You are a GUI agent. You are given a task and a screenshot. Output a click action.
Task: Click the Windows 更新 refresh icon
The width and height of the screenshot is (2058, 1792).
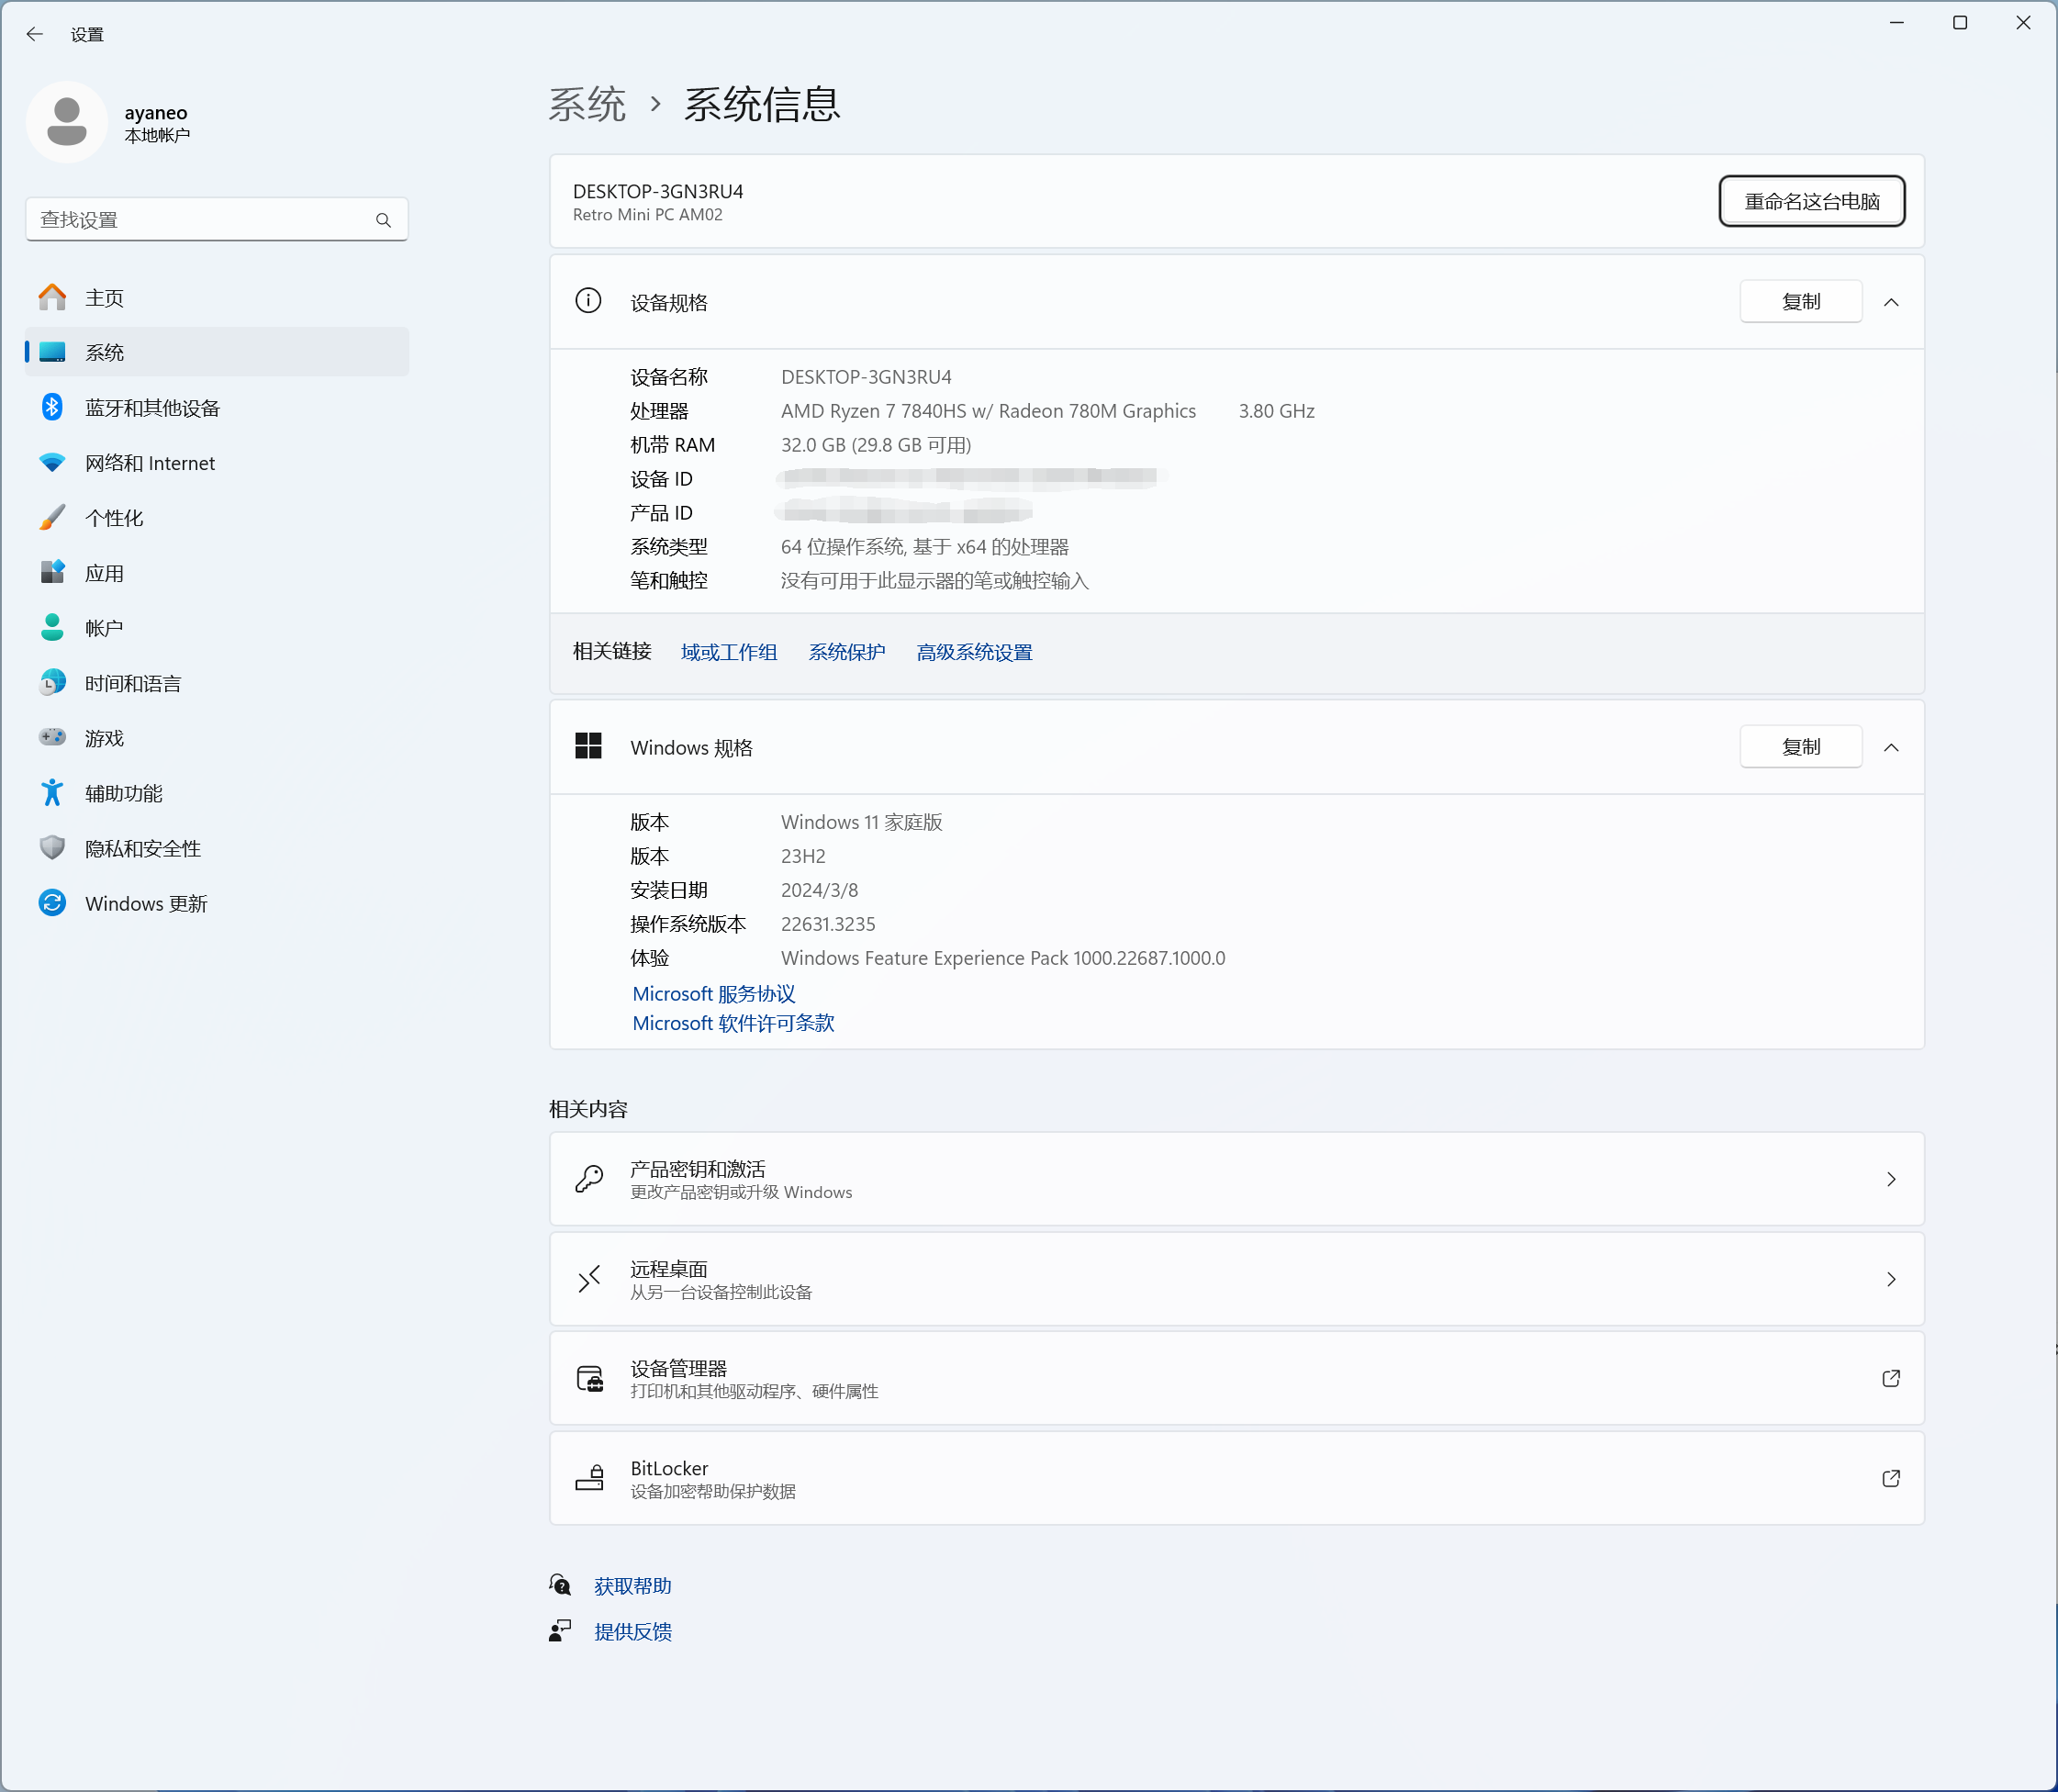click(x=52, y=903)
